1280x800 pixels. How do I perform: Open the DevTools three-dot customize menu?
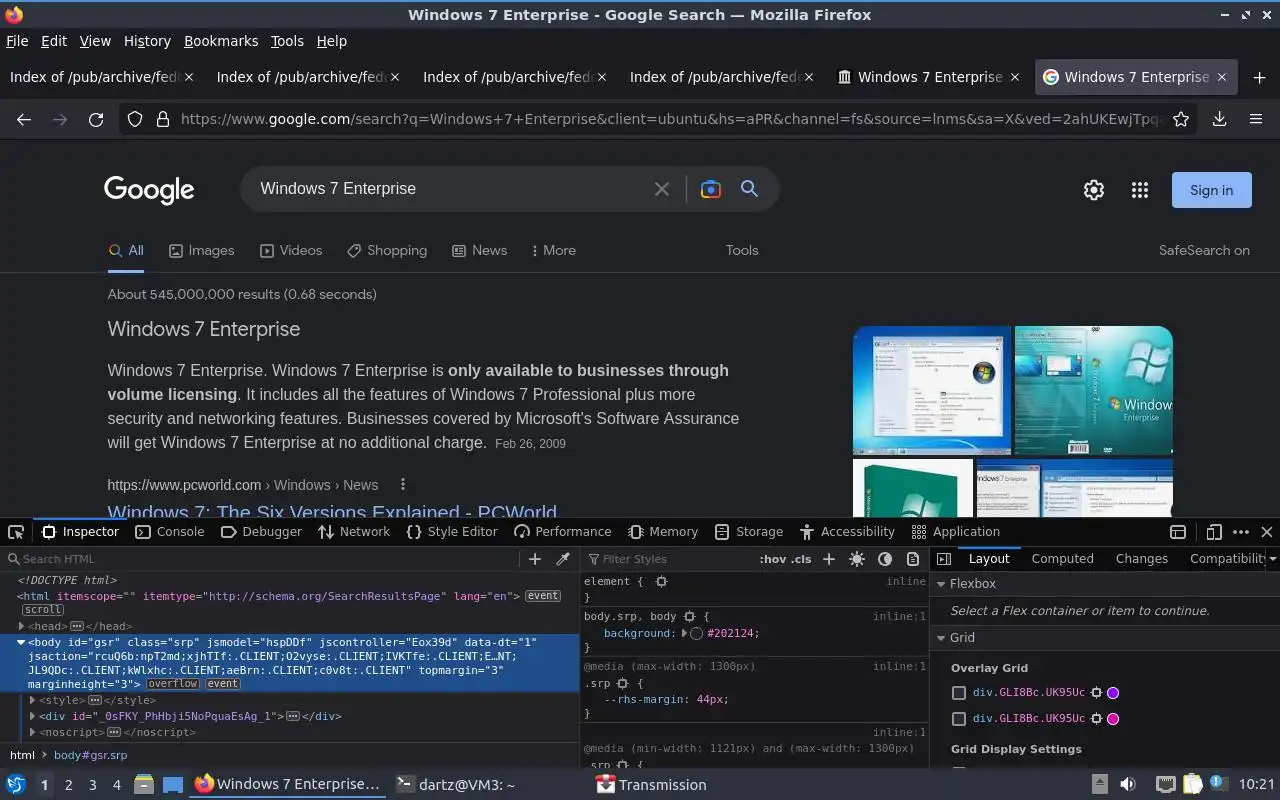click(1241, 532)
